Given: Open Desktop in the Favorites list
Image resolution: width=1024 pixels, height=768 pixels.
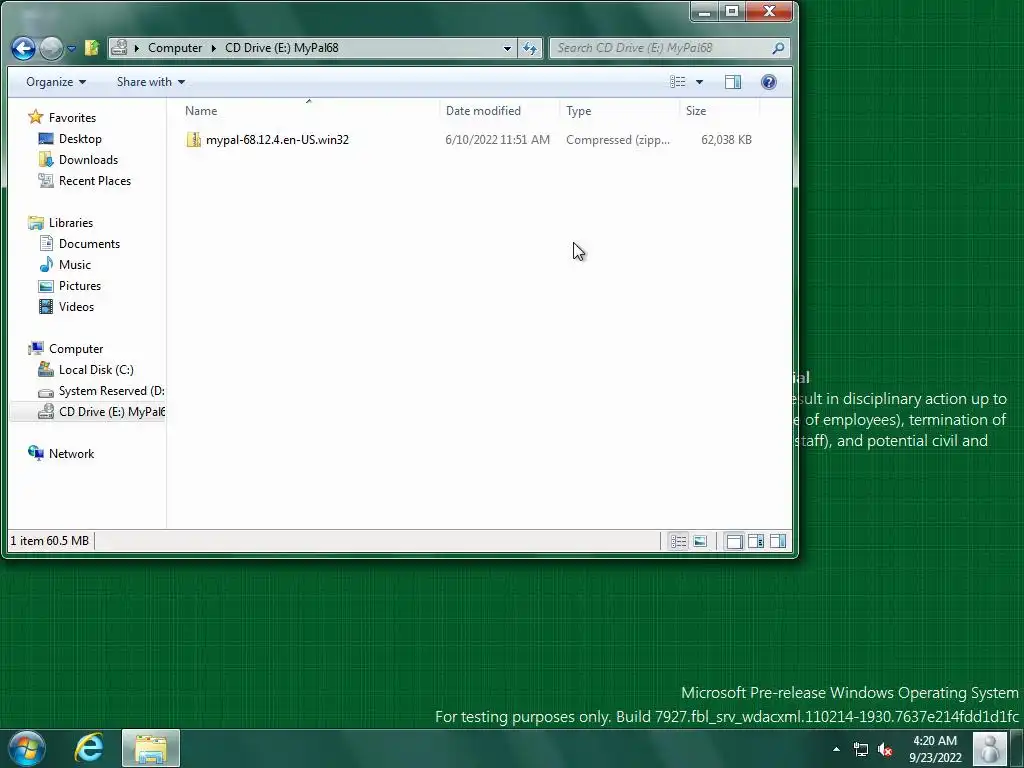Looking at the screenshot, I should click(80, 138).
